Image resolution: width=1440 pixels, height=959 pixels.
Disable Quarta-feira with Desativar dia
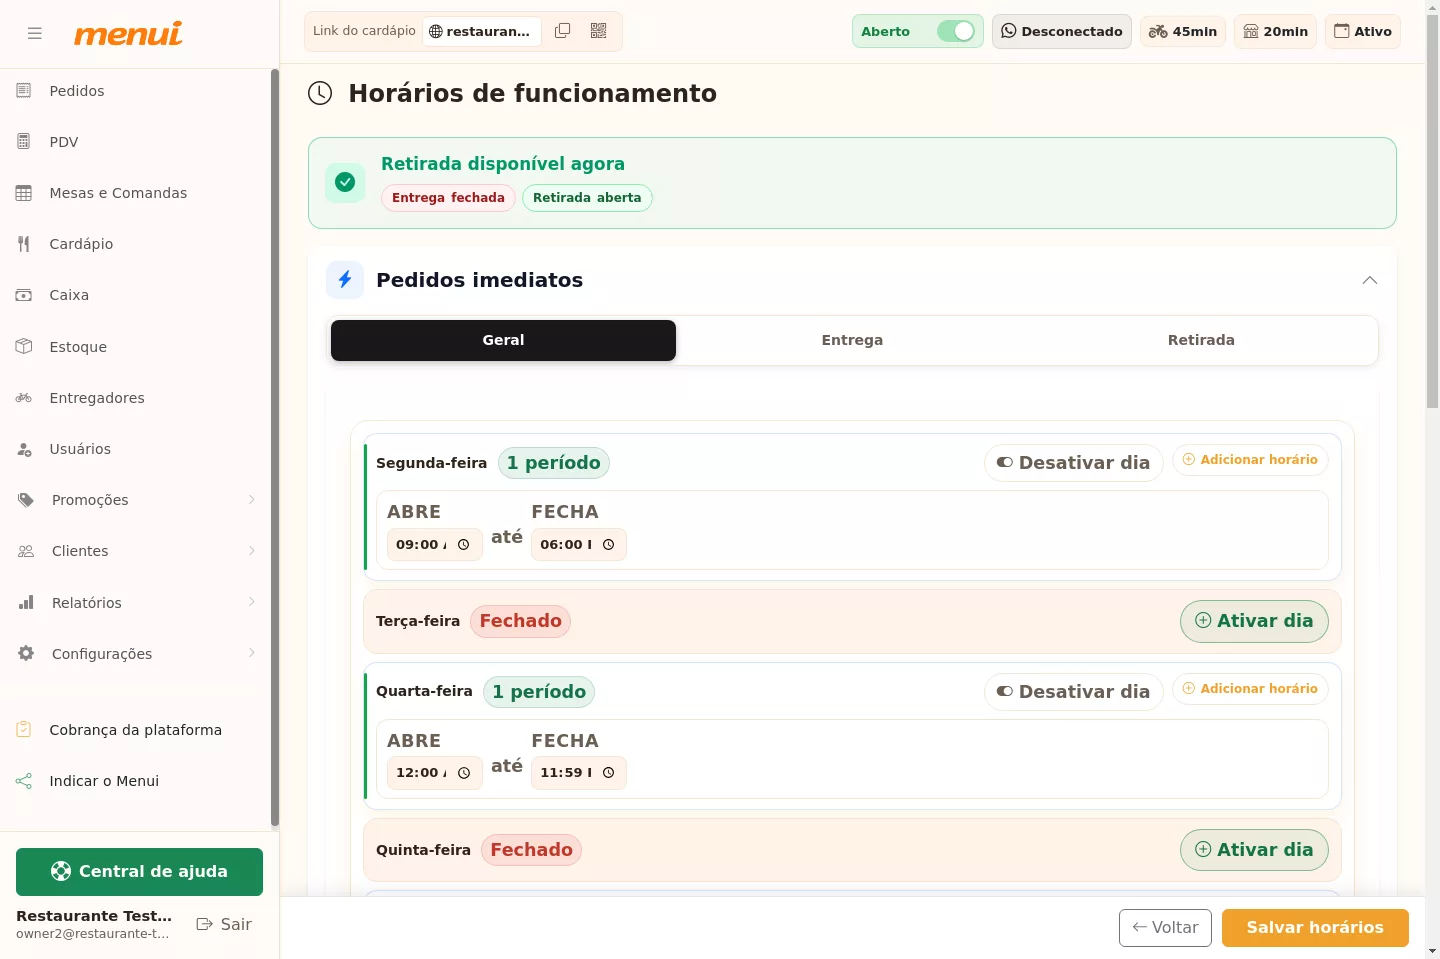point(1073,692)
